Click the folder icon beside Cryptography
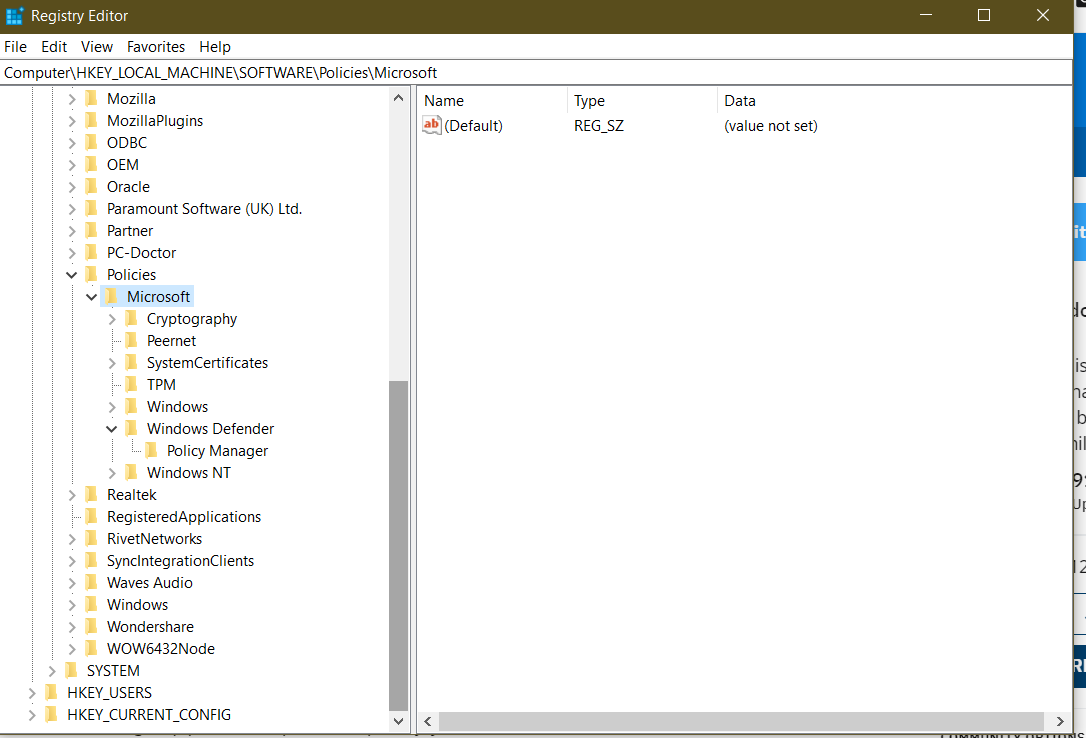Image resolution: width=1086 pixels, height=738 pixels. tap(132, 319)
